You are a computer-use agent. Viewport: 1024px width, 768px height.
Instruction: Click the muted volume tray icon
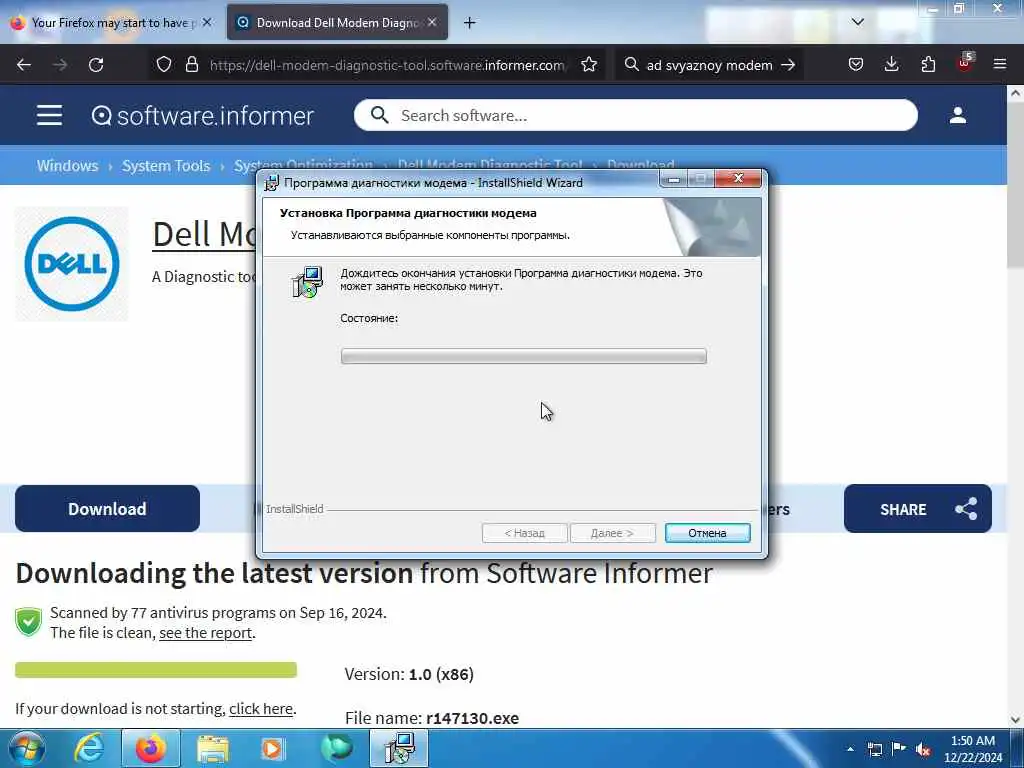(x=923, y=749)
